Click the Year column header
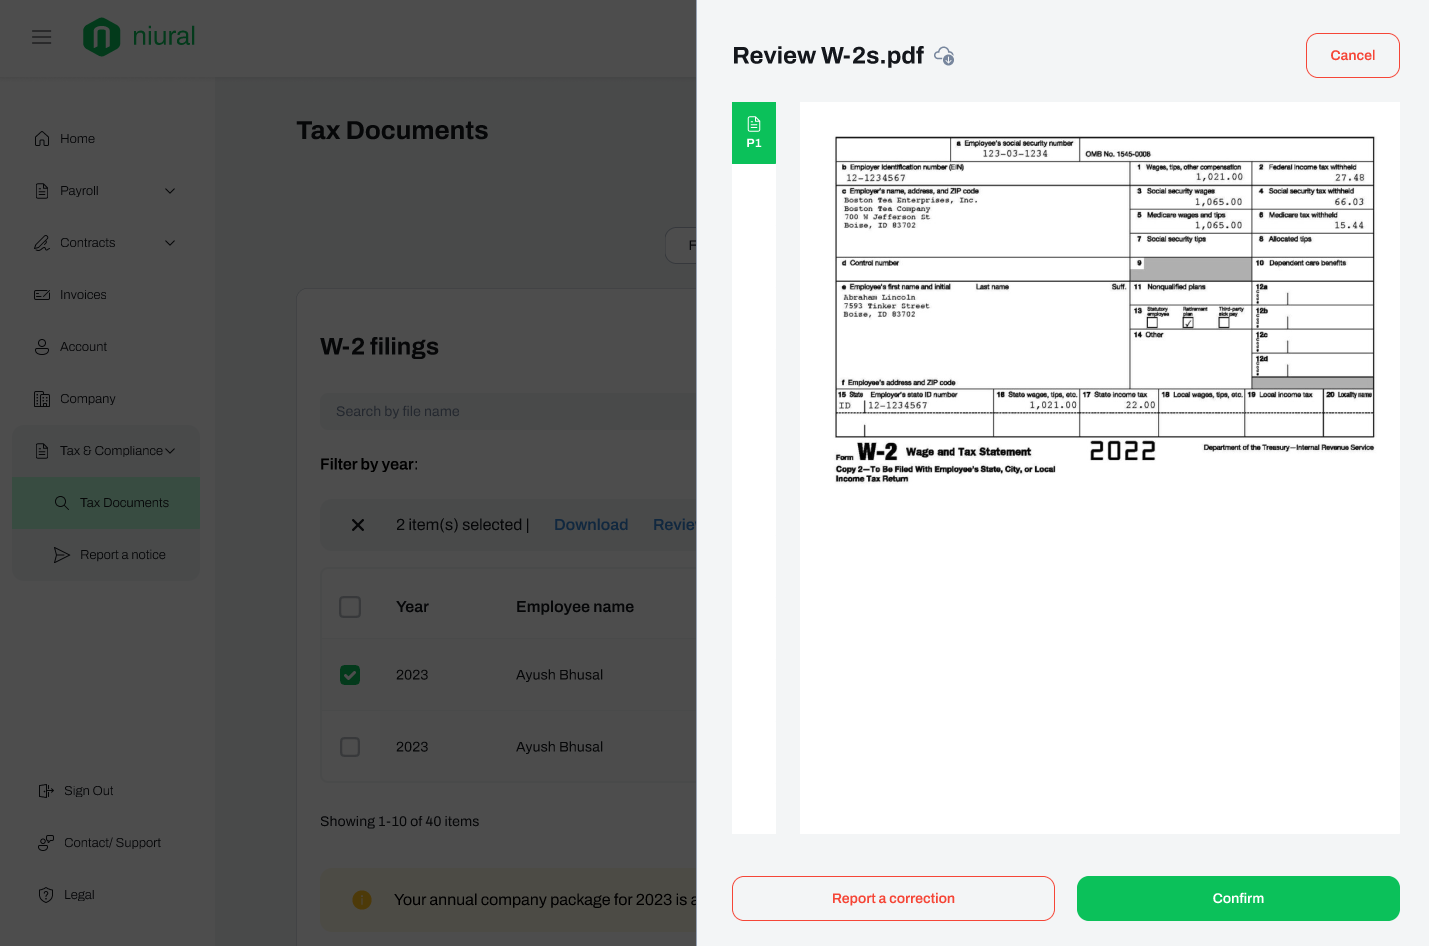The height and width of the screenshot is (946, 1429). pyautogui.click(x=412, y=607)
